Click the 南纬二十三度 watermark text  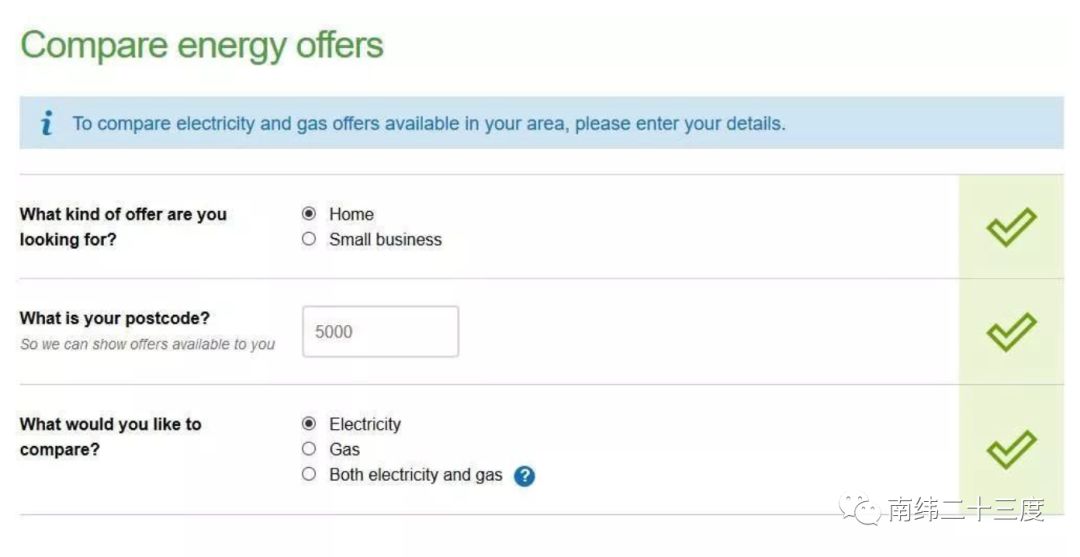tap(965, 511)
